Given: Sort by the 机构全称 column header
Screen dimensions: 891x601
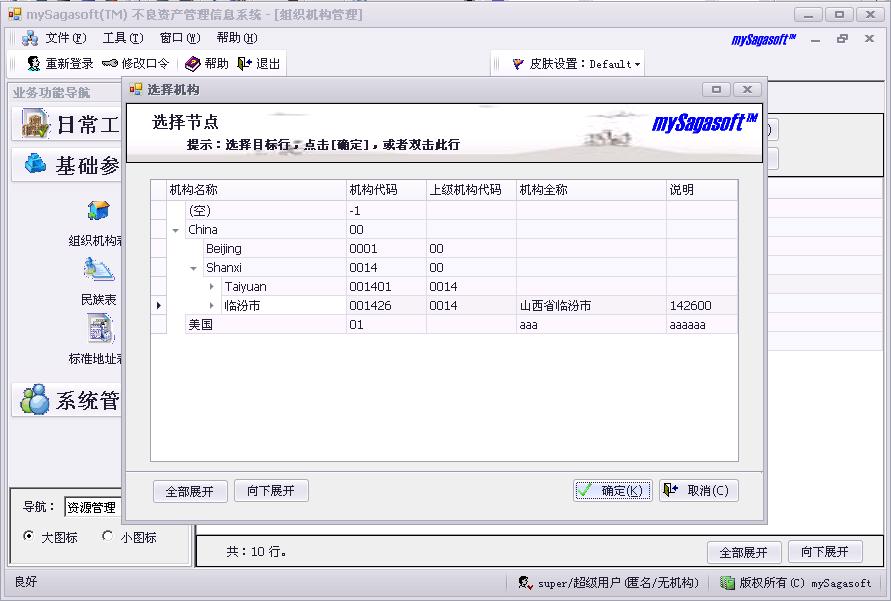Looking at the screenshot, I should pos(591,190).
